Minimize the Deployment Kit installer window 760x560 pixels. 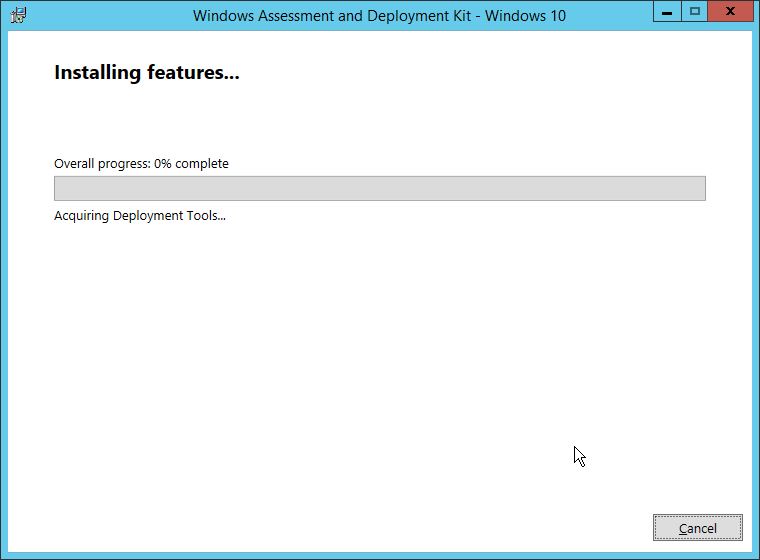click(667, 12)
